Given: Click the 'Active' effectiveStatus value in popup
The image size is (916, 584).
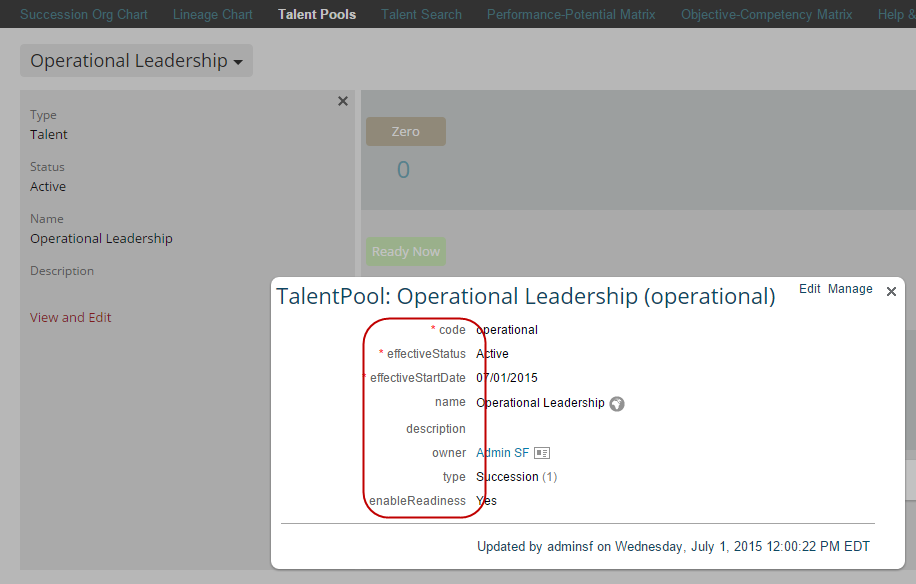Looking at the screenshot, I should pos(492,354).
